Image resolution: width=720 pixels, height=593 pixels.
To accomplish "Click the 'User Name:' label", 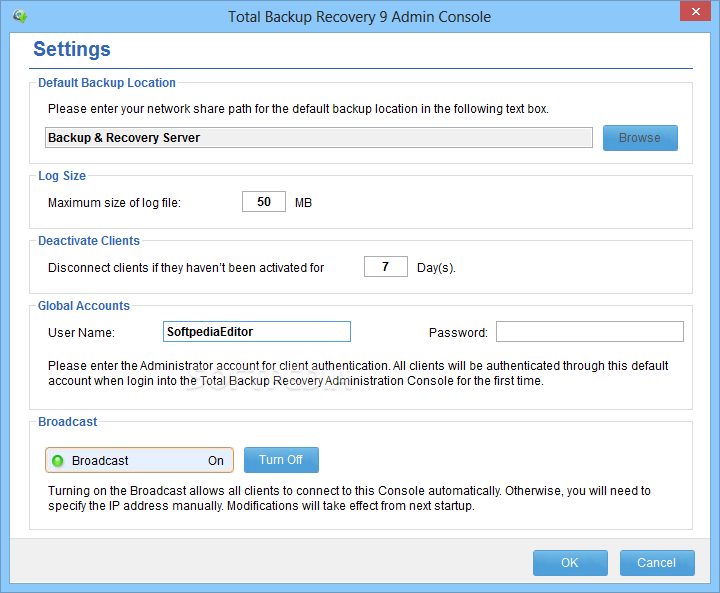I will (x=81, y=333).
